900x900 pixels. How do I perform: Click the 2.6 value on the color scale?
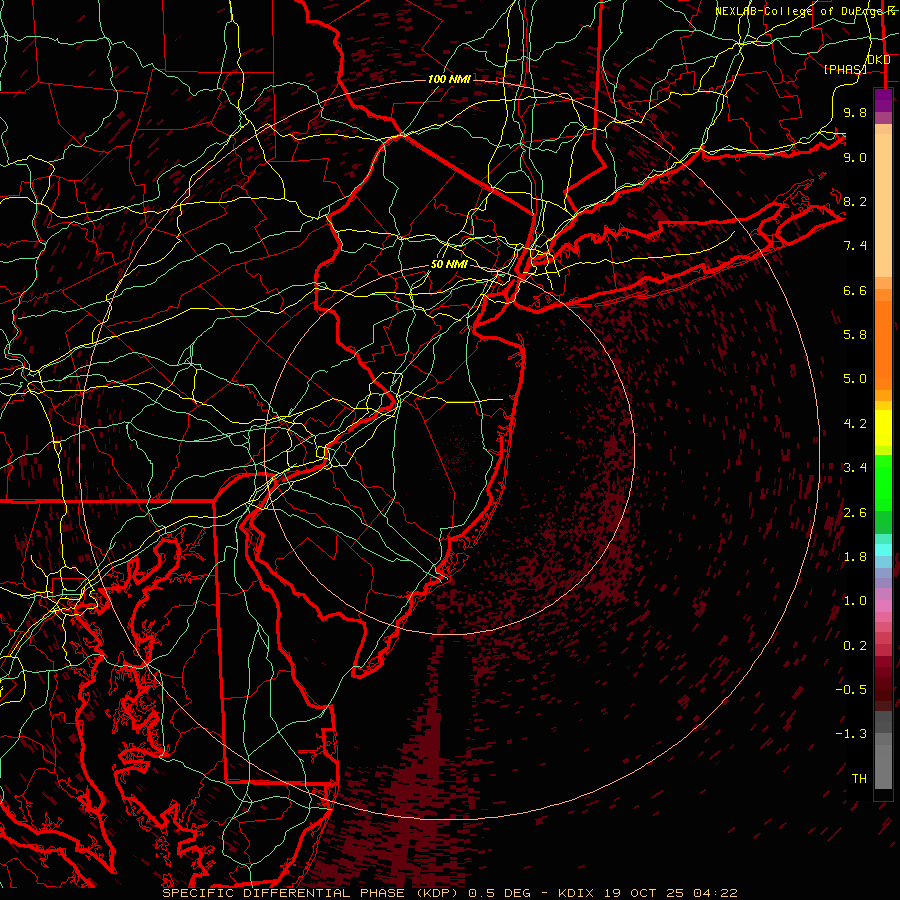[x=855, y=513]
